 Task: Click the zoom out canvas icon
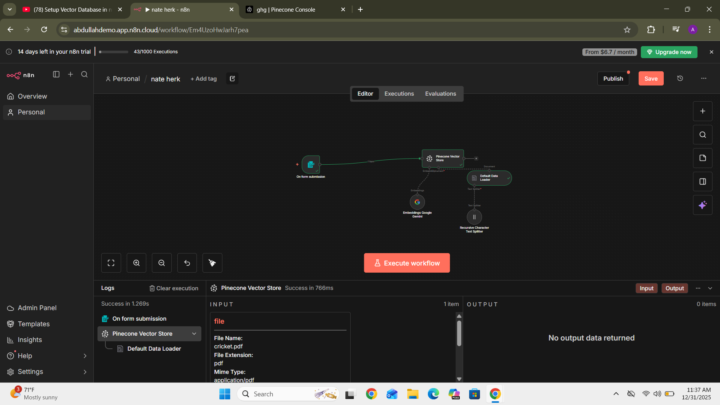(x=162, y=263)
